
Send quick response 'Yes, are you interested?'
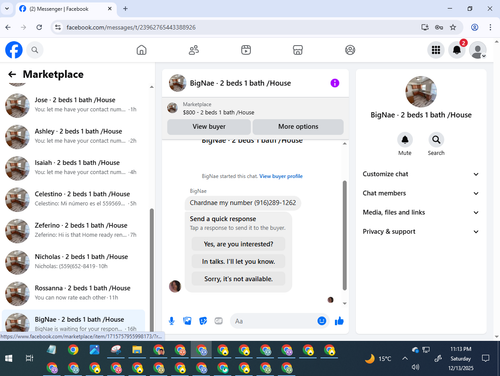point(238,244)
